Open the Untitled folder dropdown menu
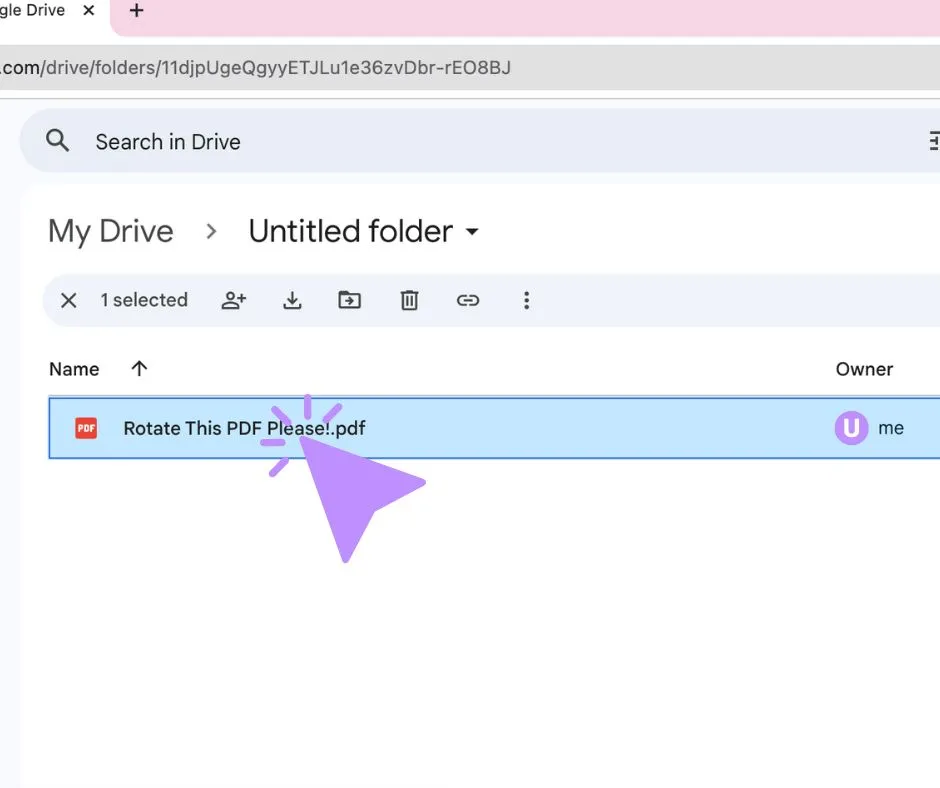Image resolution: width=940 pixels, height=788 pixels. (473, 231)
